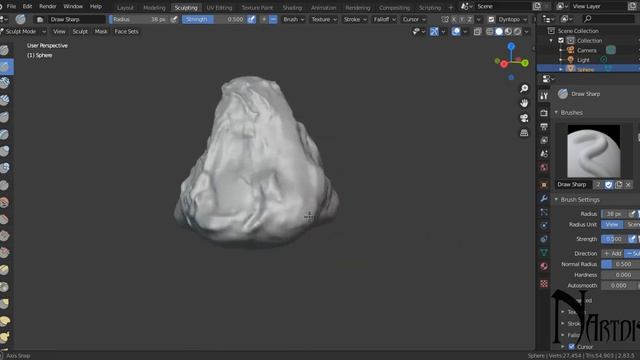
Task: Toggle the Cursor panel checkbox
Action: pos(571,347)
